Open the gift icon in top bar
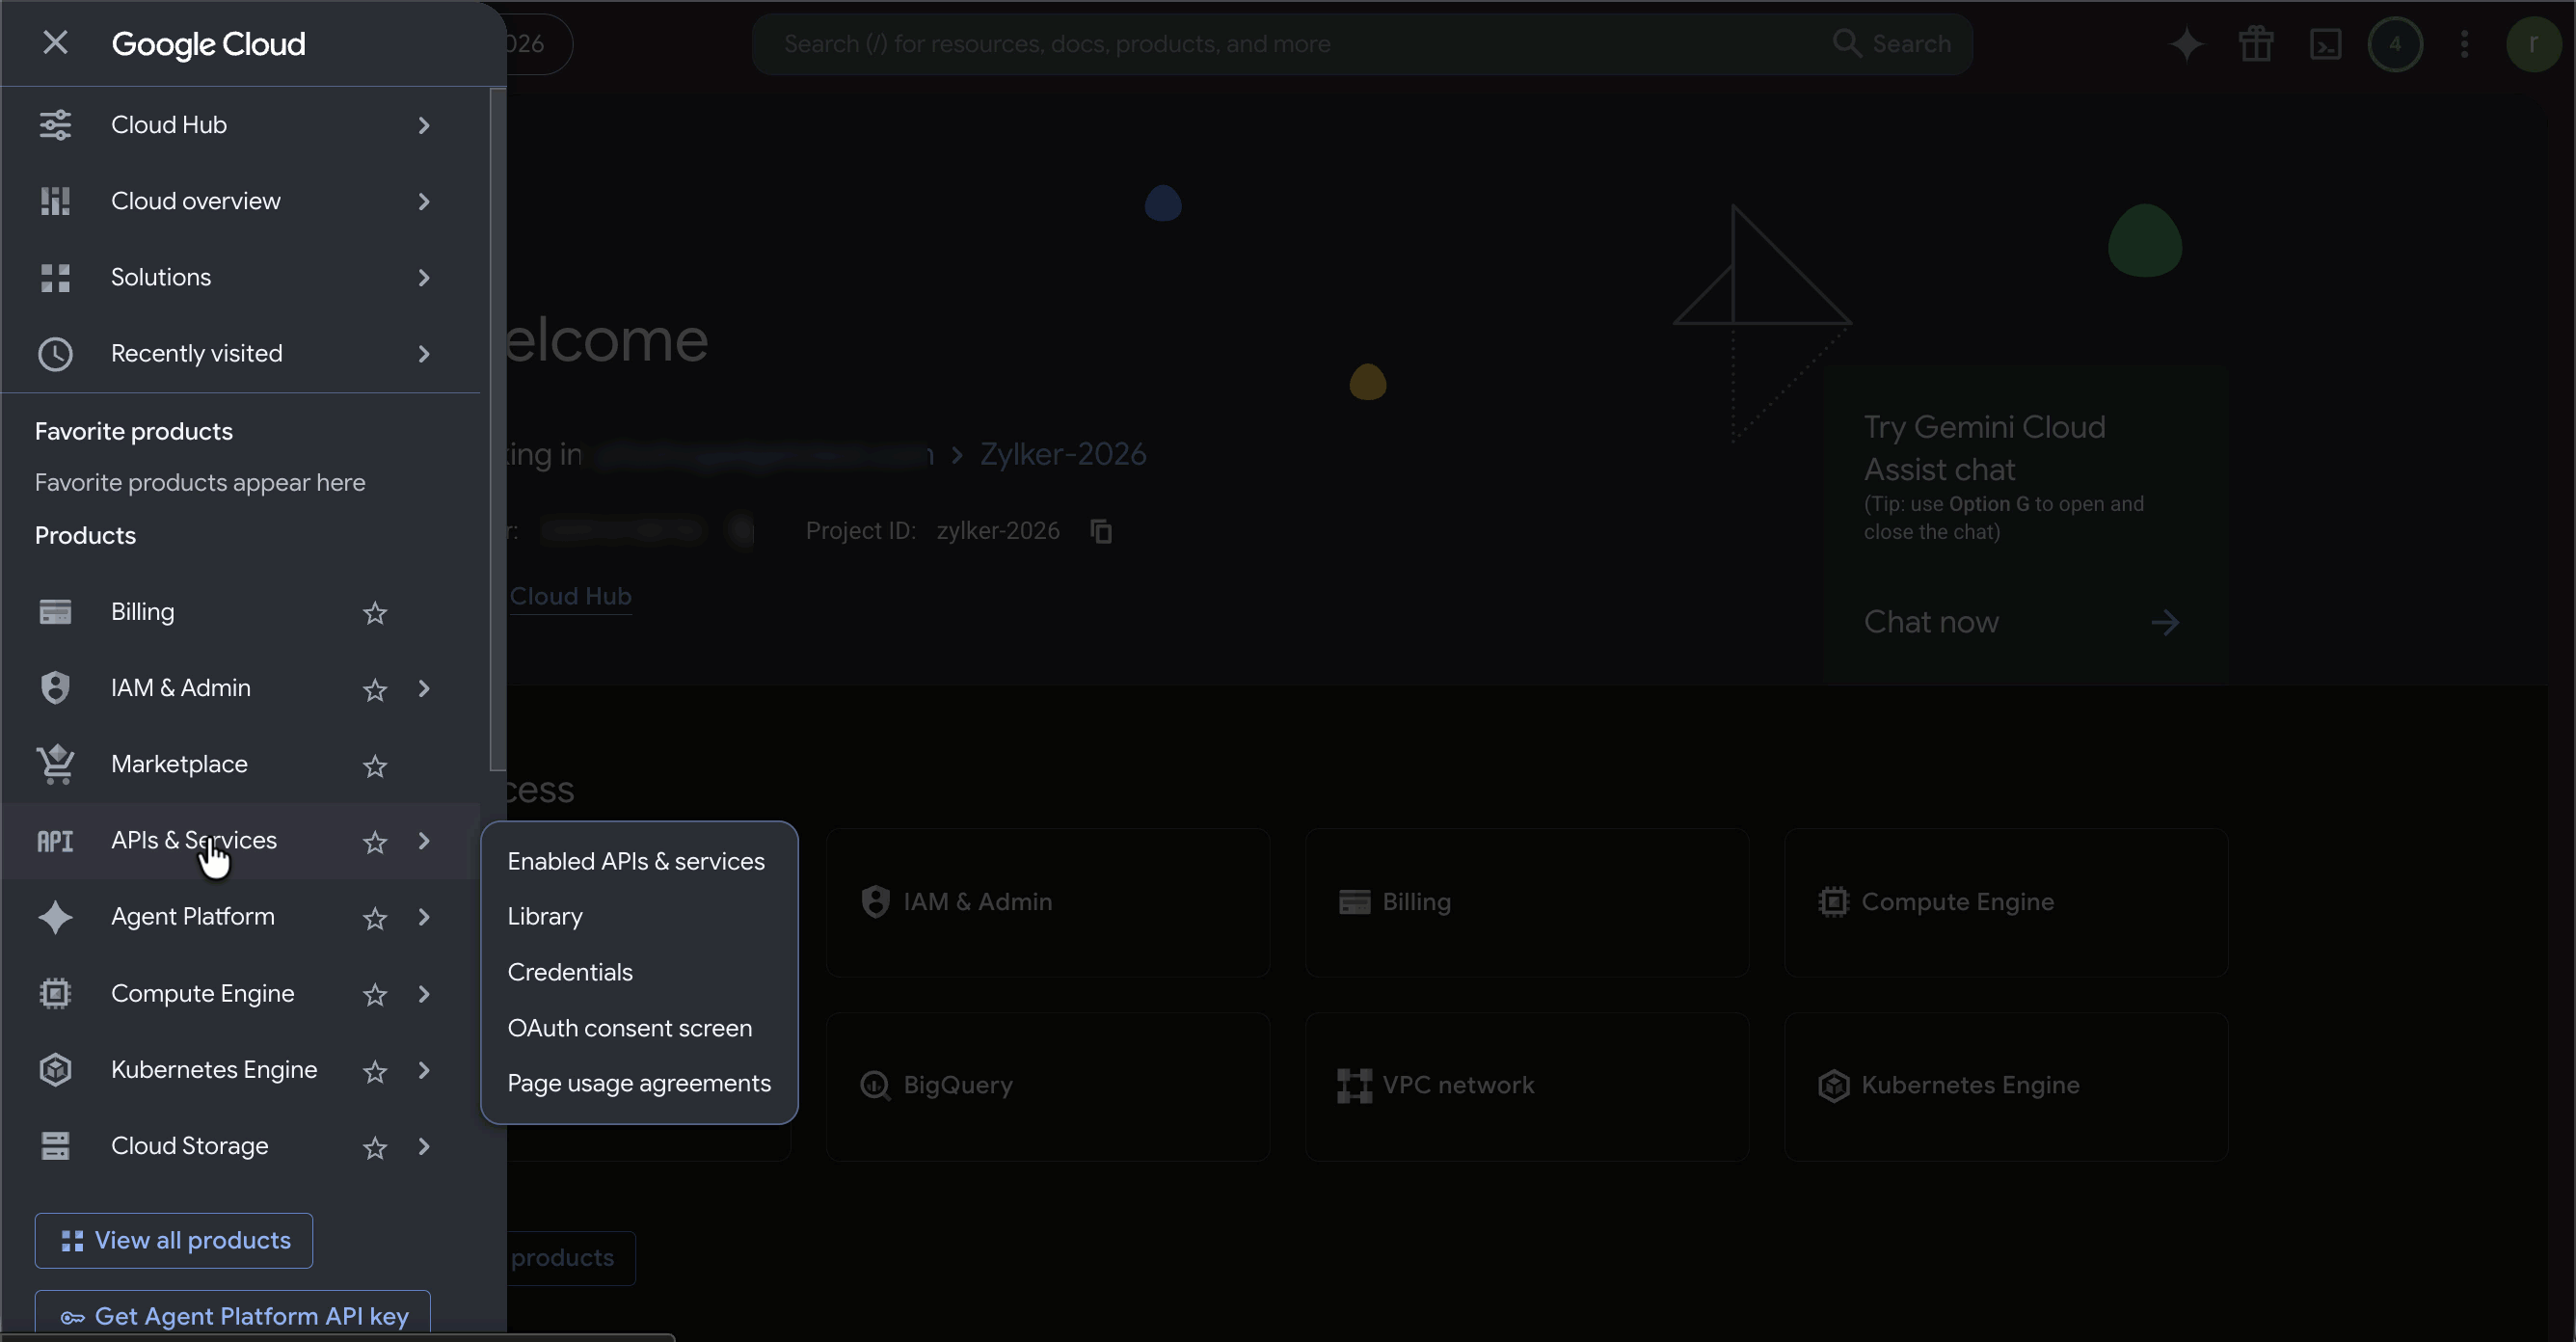 pos(2256,44)
